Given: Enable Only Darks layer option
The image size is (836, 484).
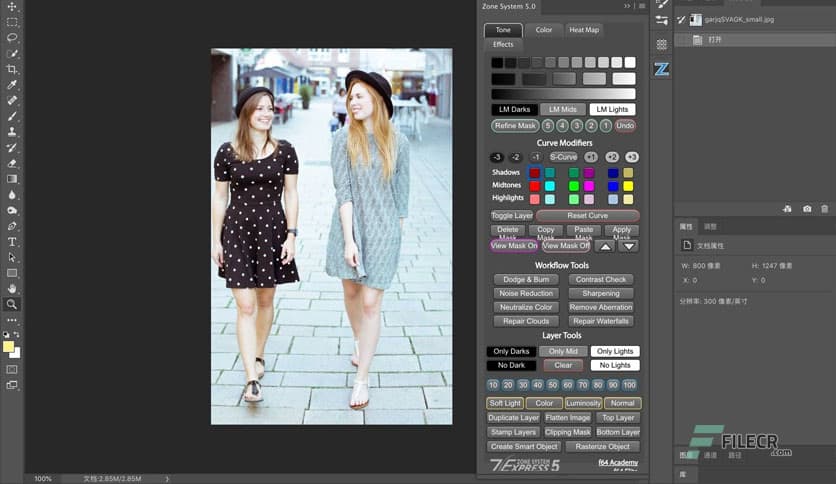Looking at the screenshot, I should tap(511, 351).
